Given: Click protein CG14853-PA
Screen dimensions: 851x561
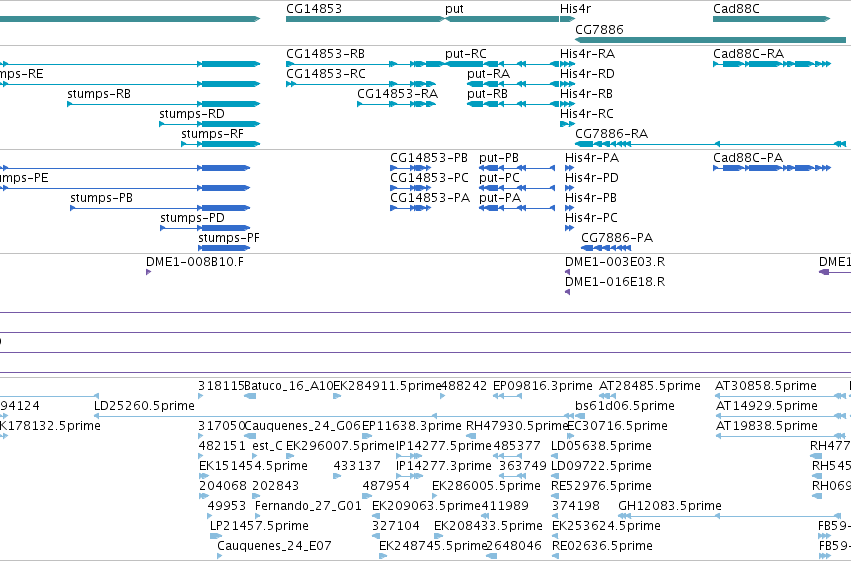Looking at the screenshot, I should pyautogui.click(x=410, y=208).
